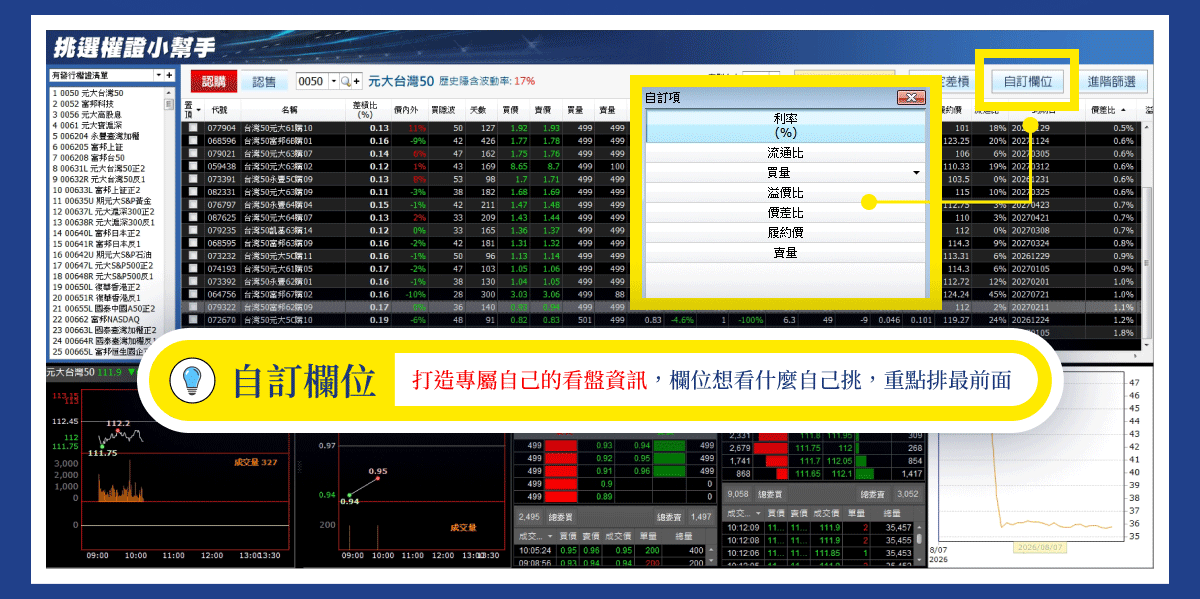Click the magnifier search icon beside 0050

[346, 81]
